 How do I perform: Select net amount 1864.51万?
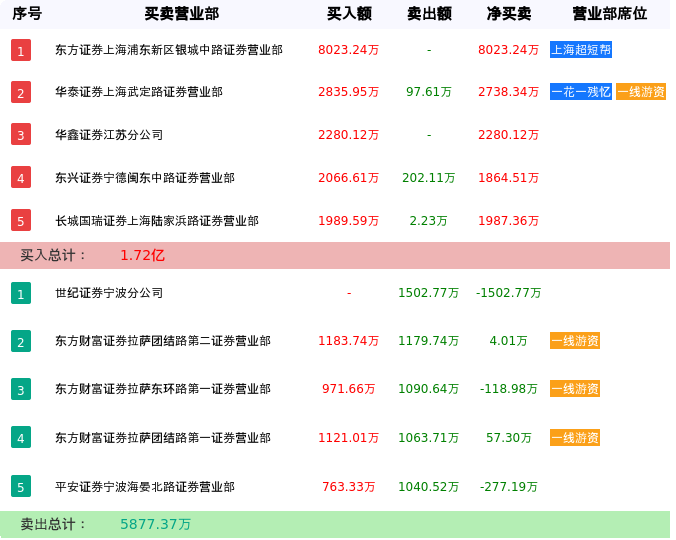tap(509, 178)
